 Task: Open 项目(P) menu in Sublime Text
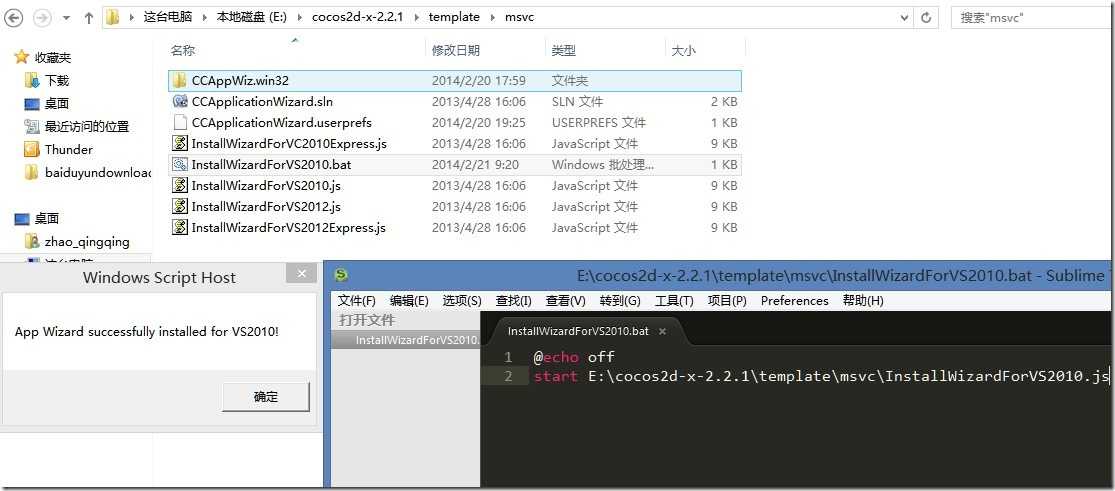point(727,301)
